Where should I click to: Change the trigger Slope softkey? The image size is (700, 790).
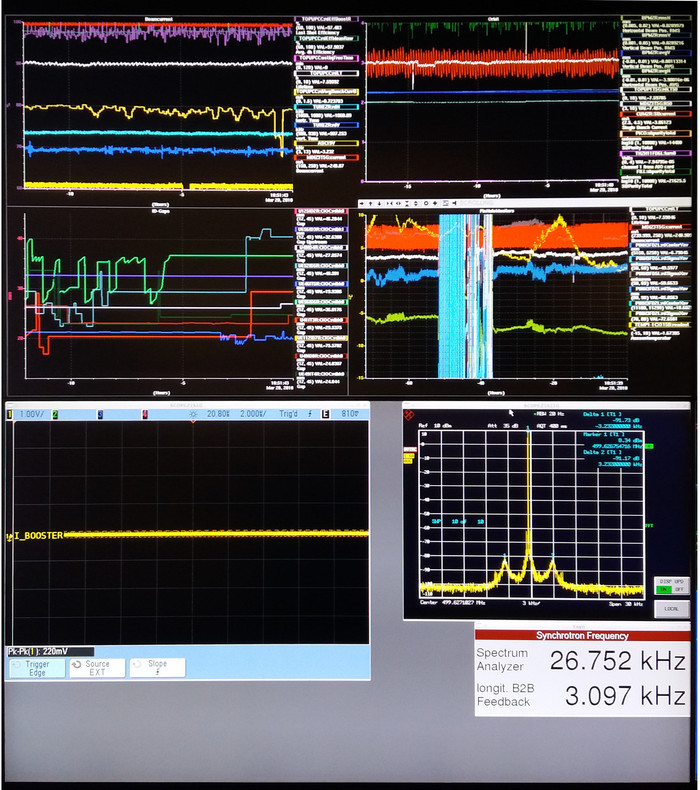pyautogui.click(x=157, y=668)
